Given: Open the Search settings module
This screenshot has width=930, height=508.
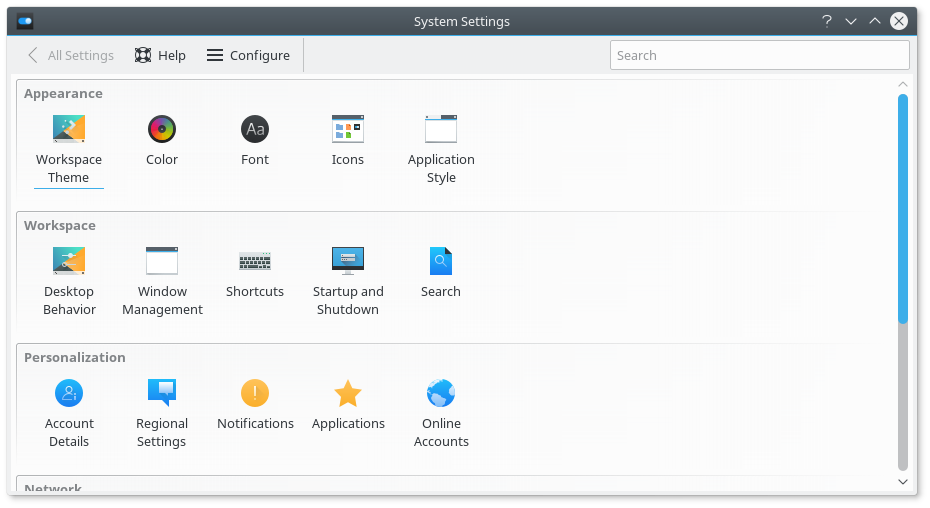Looking at the screenshot, I should click(441, 272).
